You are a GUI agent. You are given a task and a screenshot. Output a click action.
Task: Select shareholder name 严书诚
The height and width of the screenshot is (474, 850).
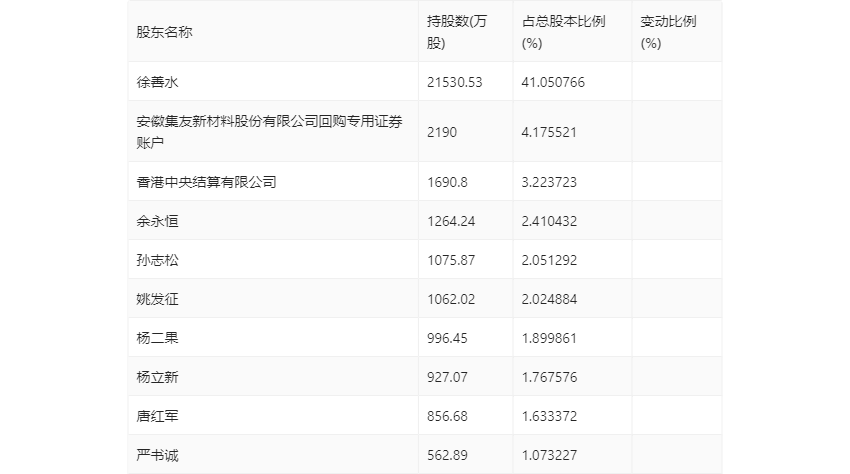point(157,455)
